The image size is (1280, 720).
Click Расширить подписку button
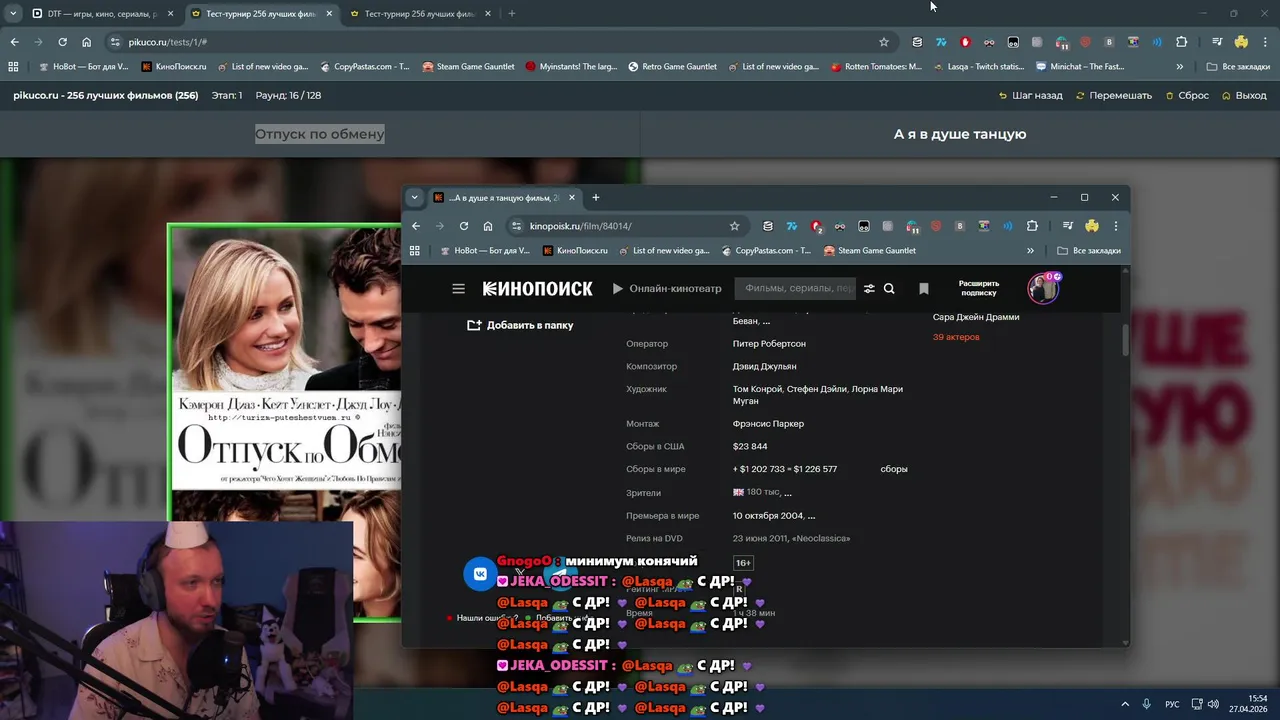[979, 288]
